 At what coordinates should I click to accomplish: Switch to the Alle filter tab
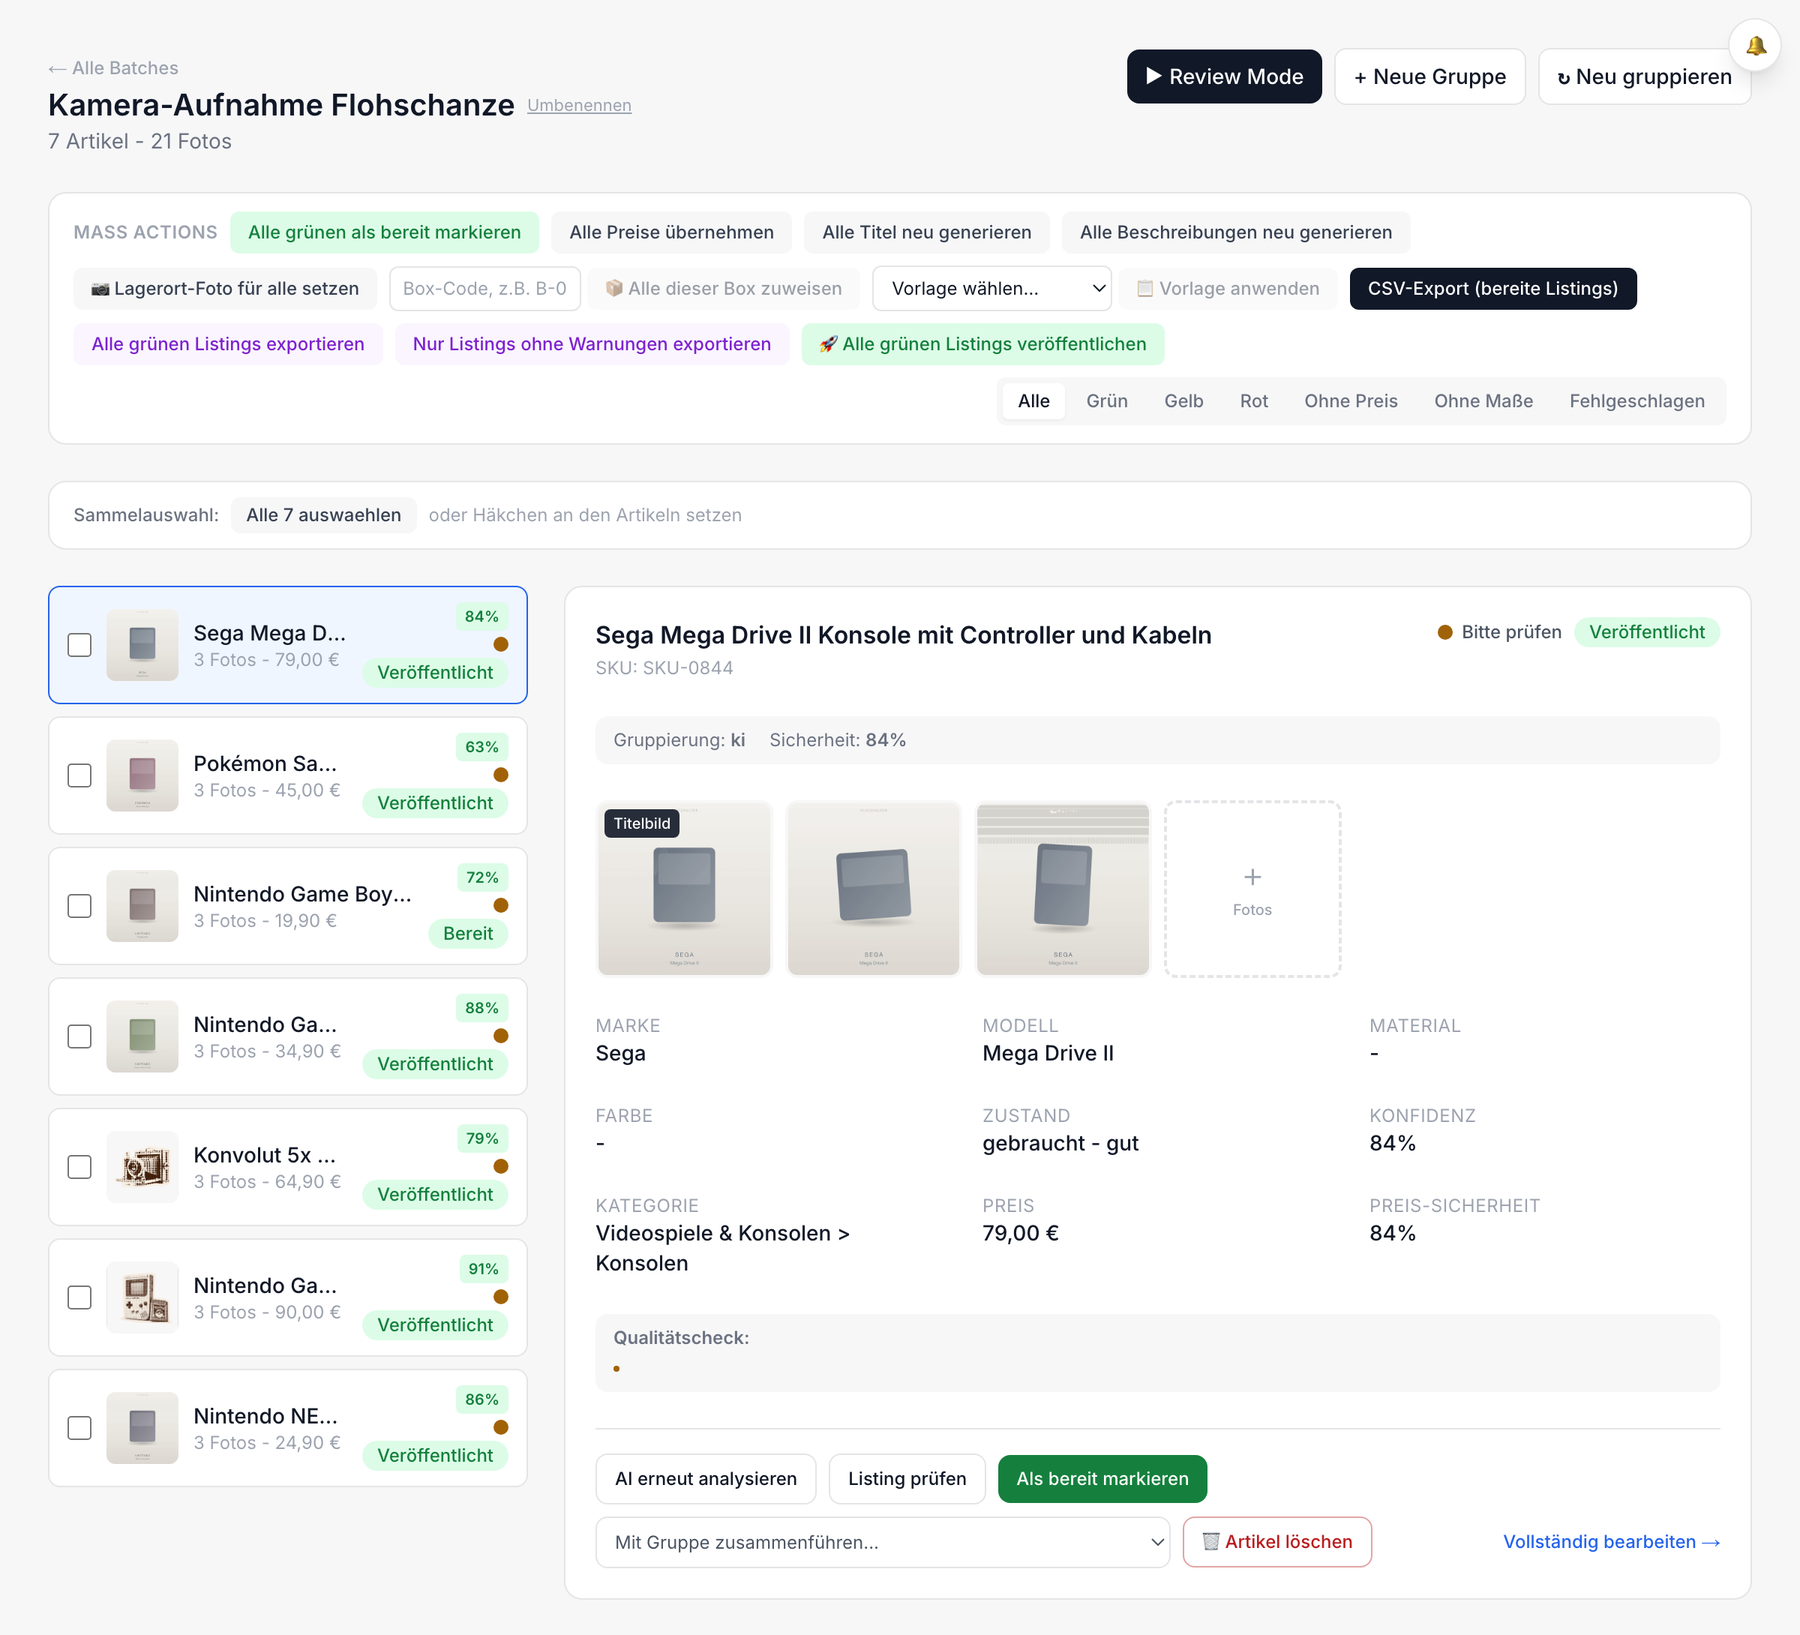pyautogui.click(x=1034, y=401)
